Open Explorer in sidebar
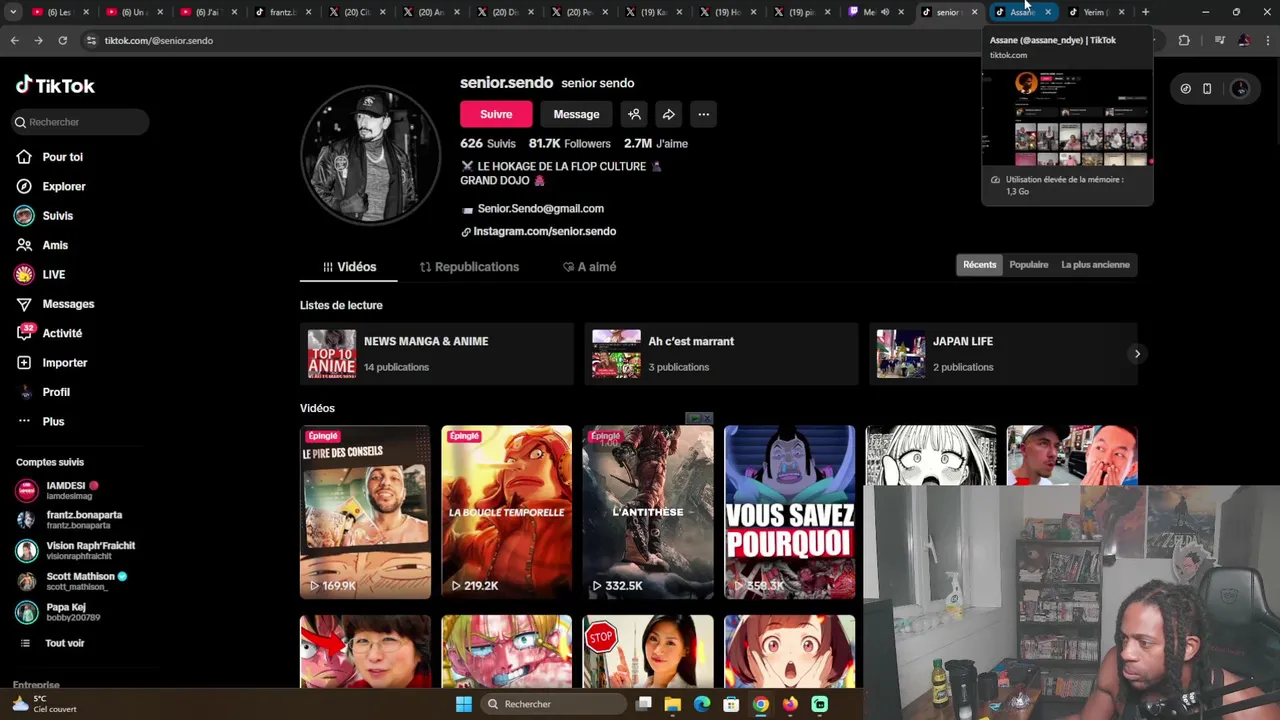This screenshot has height=720, width=1280. pos(63,186)
